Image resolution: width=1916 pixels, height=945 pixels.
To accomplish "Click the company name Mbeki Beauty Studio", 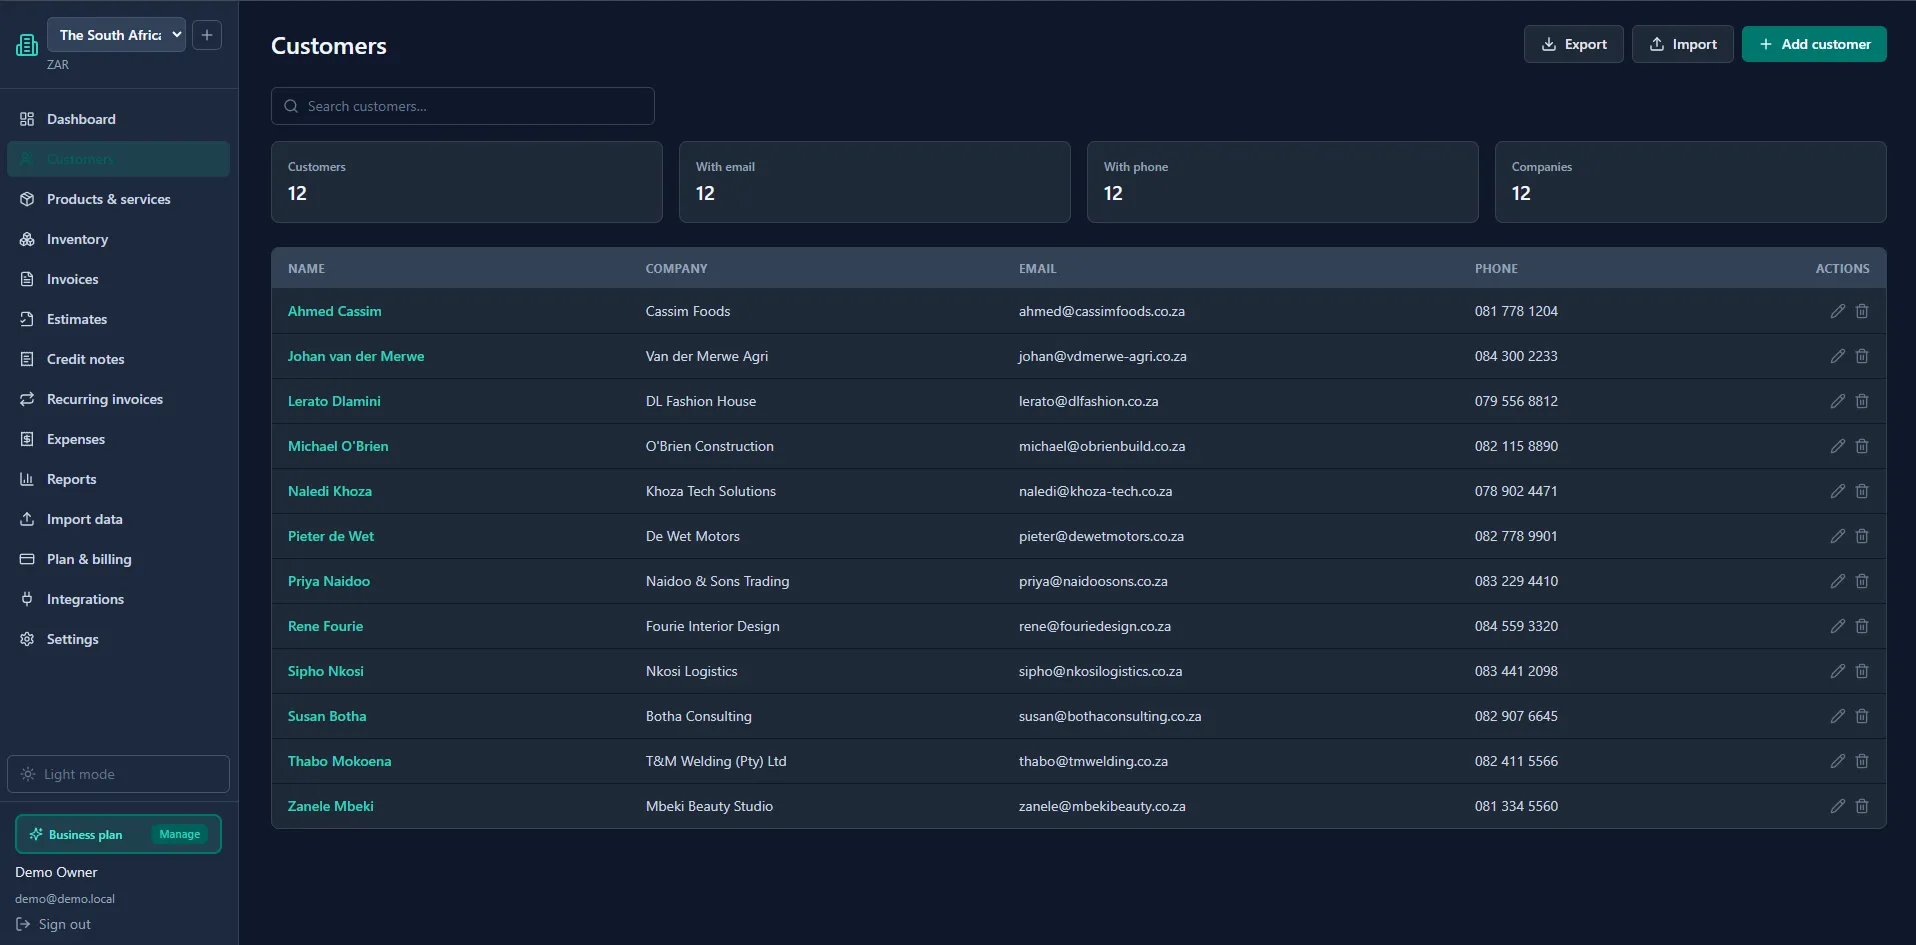I will pyautogui.click(x=709, y=806).
